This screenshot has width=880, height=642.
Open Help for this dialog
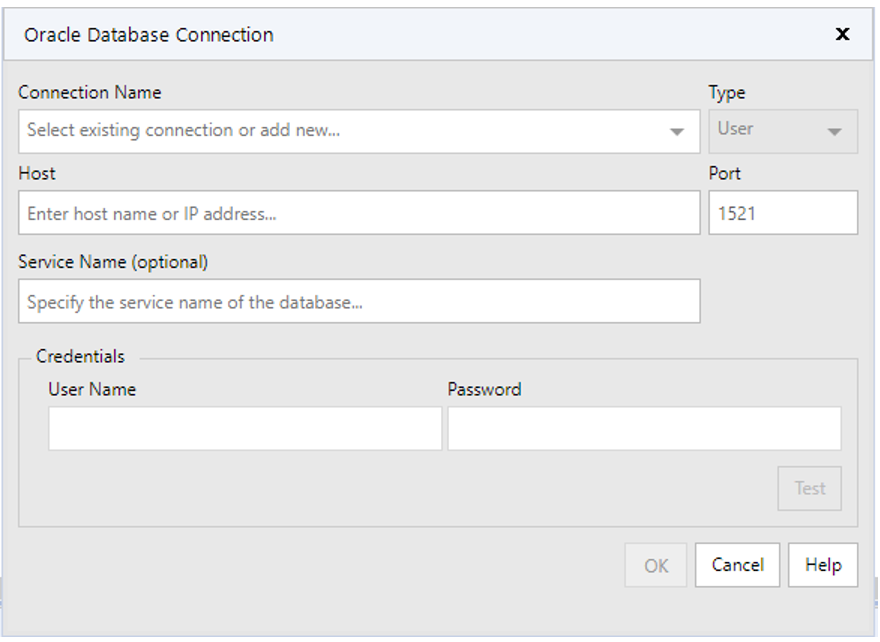822,565
